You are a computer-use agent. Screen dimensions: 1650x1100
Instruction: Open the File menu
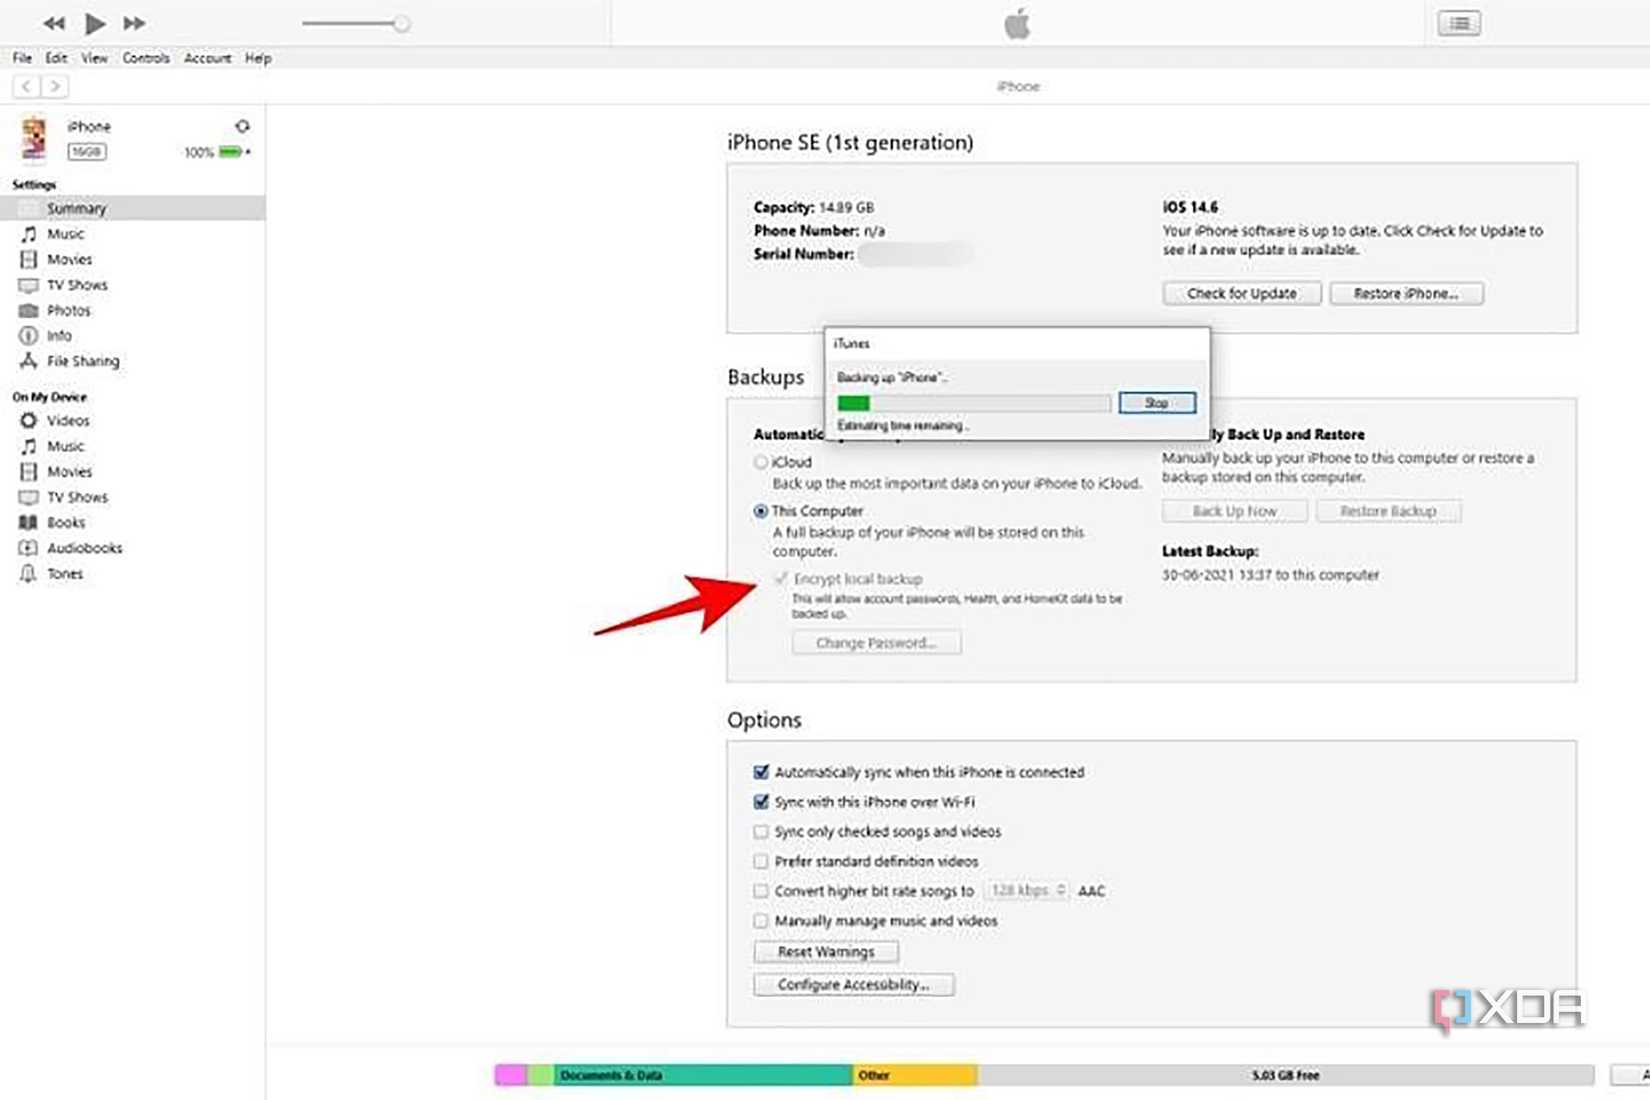pos(22,58)
